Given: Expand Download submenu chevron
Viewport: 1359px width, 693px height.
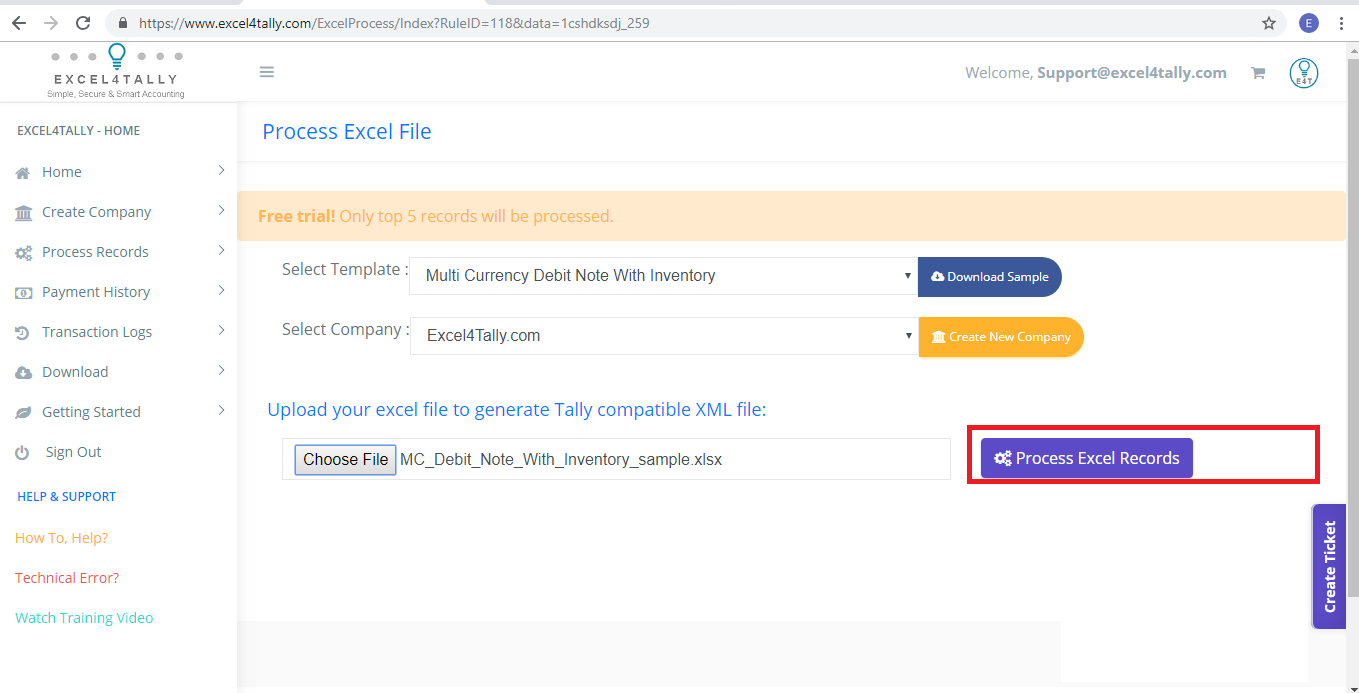Looking at the screenshot, I should 221,371.
